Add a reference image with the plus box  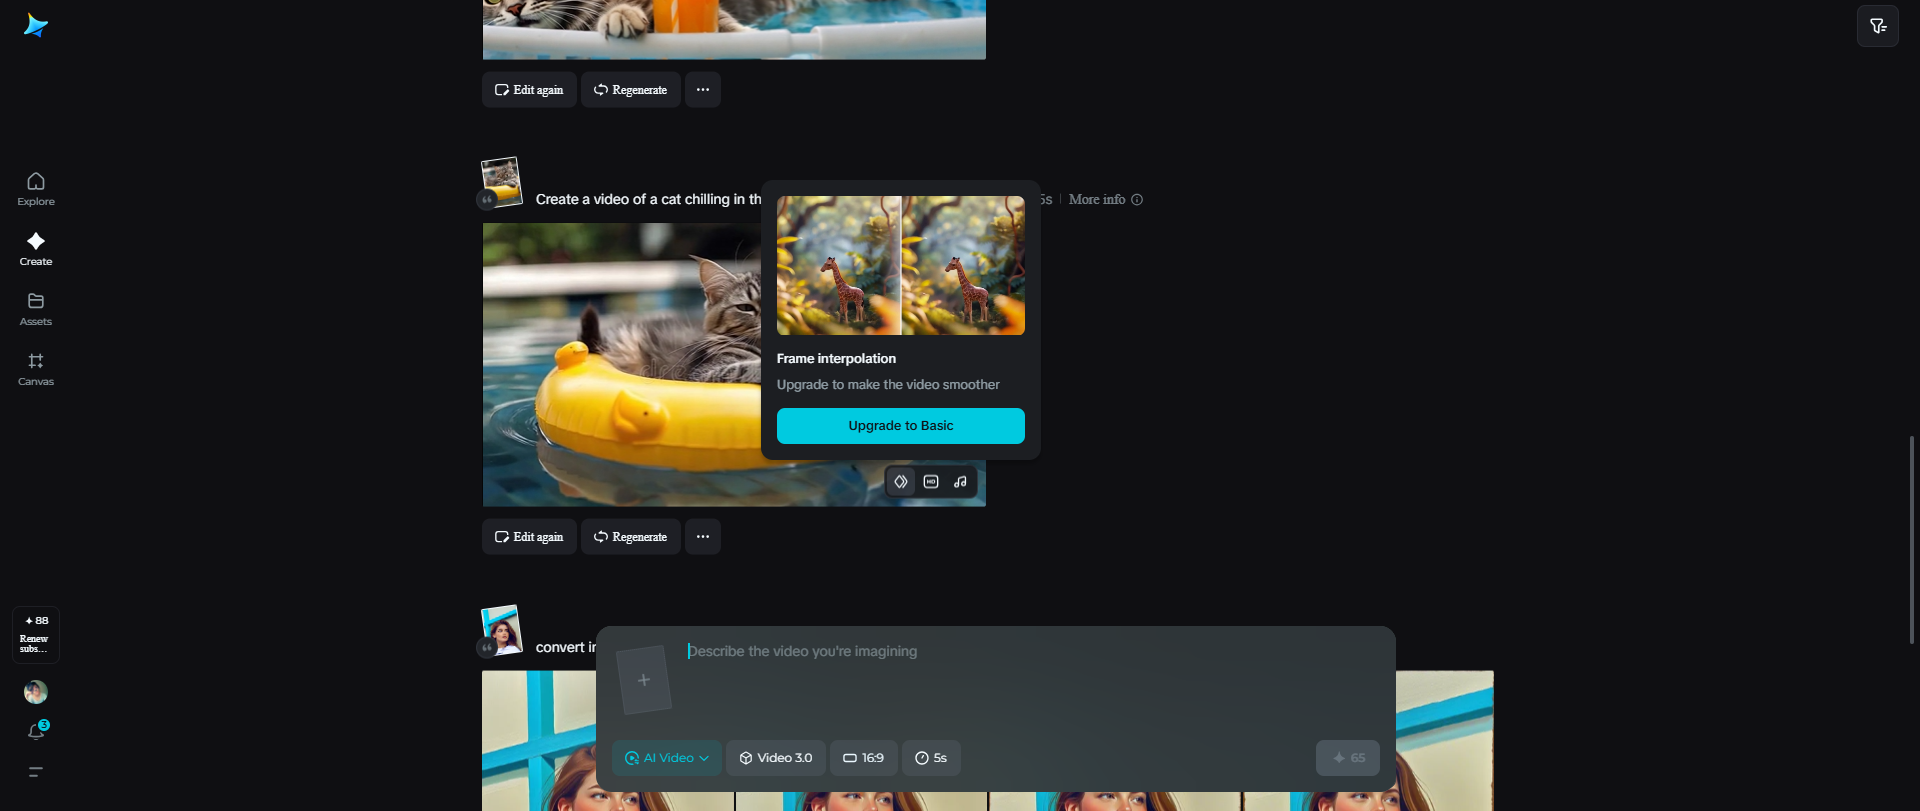click(643, 680)
